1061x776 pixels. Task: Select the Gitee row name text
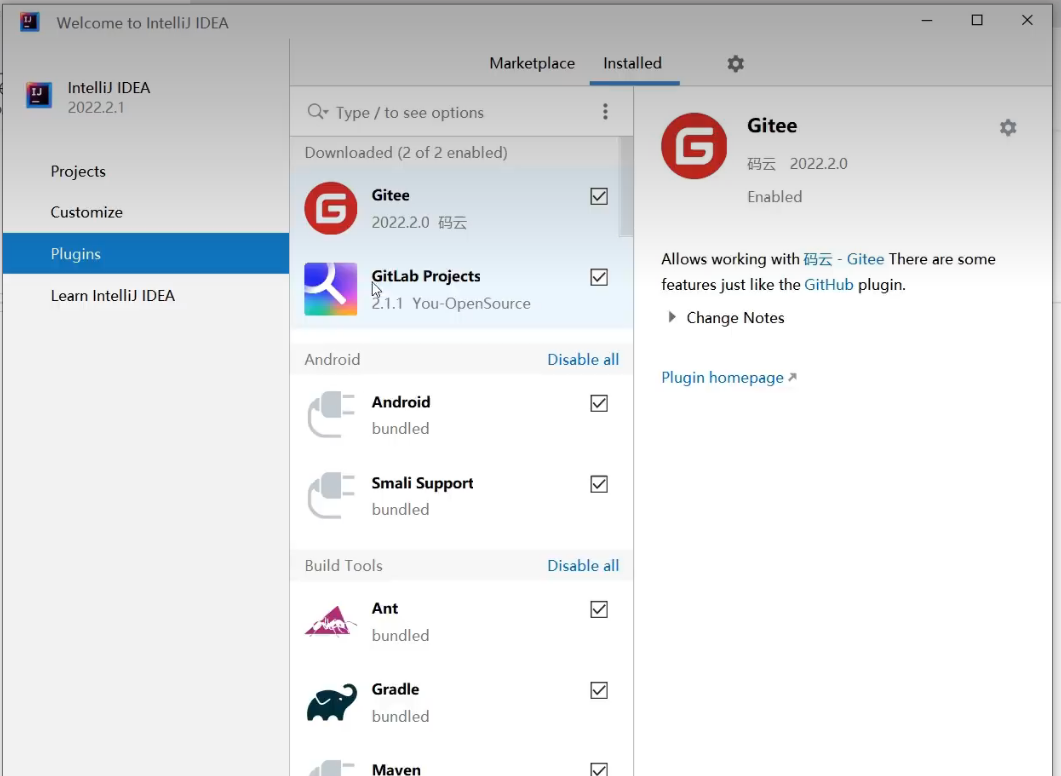click(390, 195)
